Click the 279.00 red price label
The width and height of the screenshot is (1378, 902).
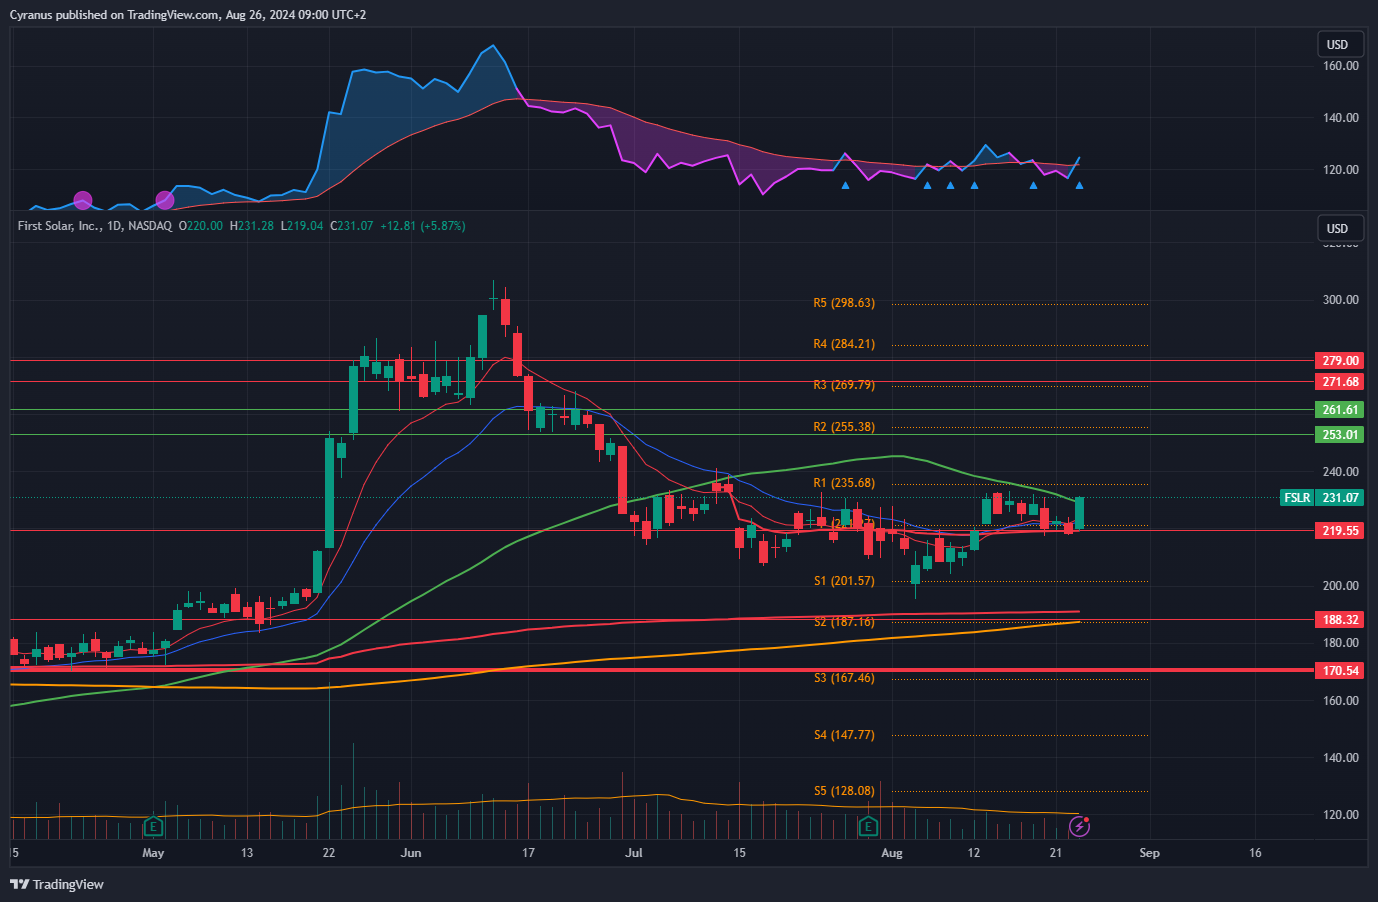click(1341, 360)
